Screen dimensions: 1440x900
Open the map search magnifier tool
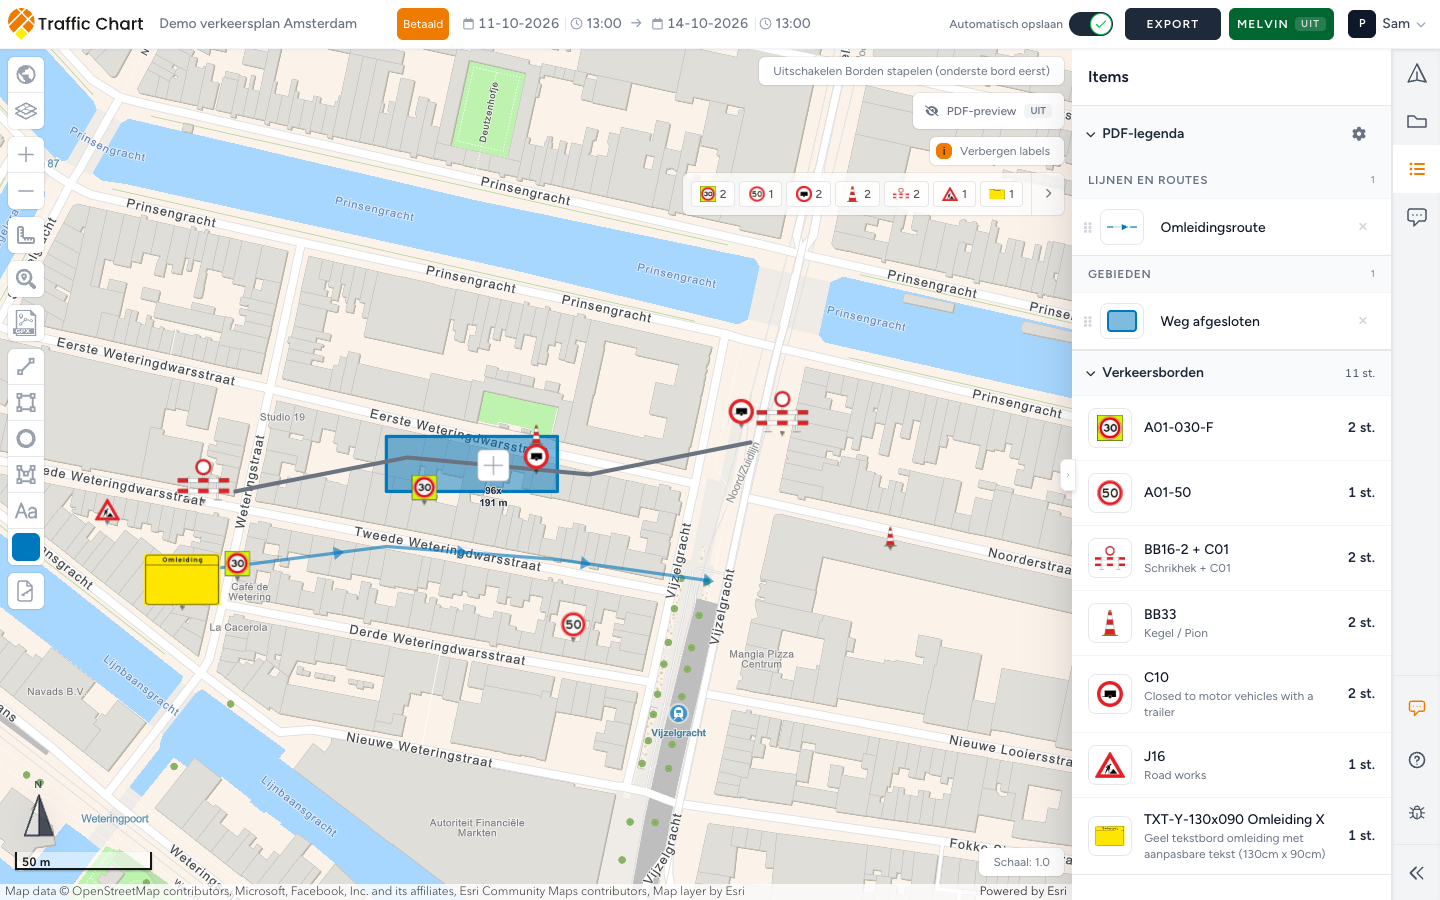coord(26,279)
